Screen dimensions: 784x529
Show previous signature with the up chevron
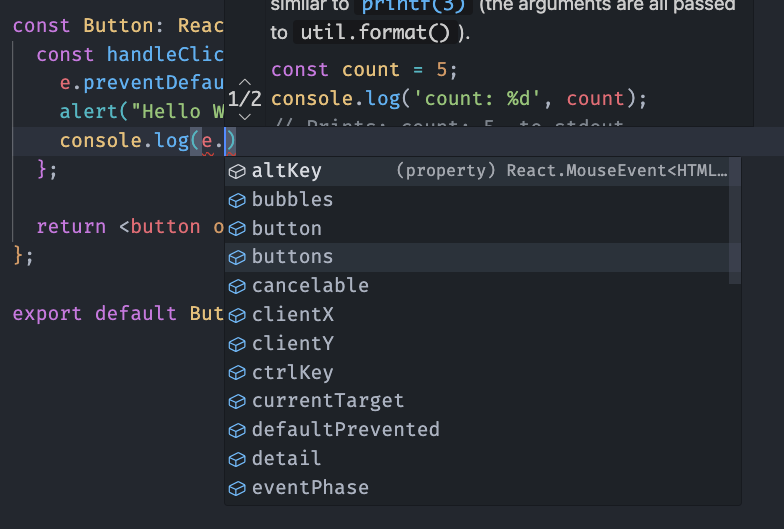click(244, 80)
